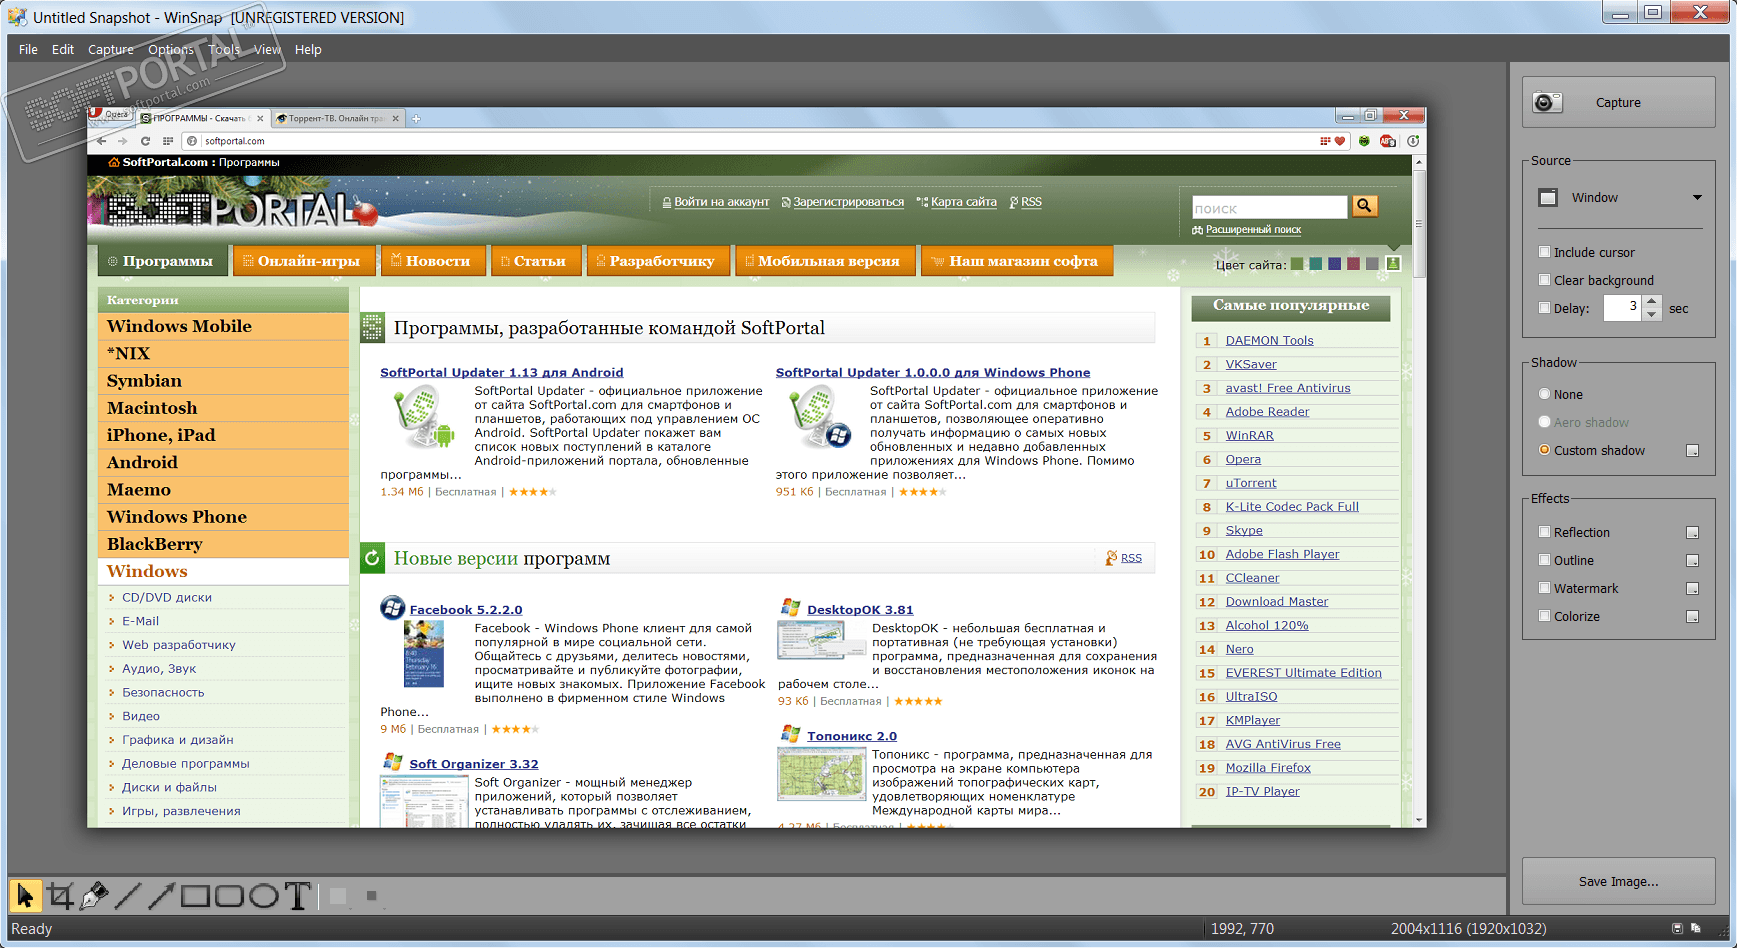Open the Capture menu
The width and height of the screenshot is (1737, 948).
110,49
